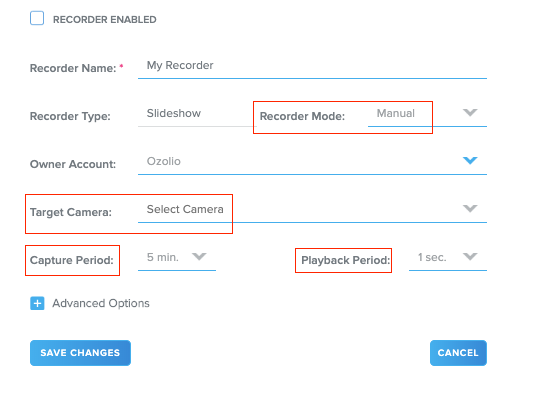Click the Target Camera chevron arrow
The image size is (547, 408).
[470, 209]
